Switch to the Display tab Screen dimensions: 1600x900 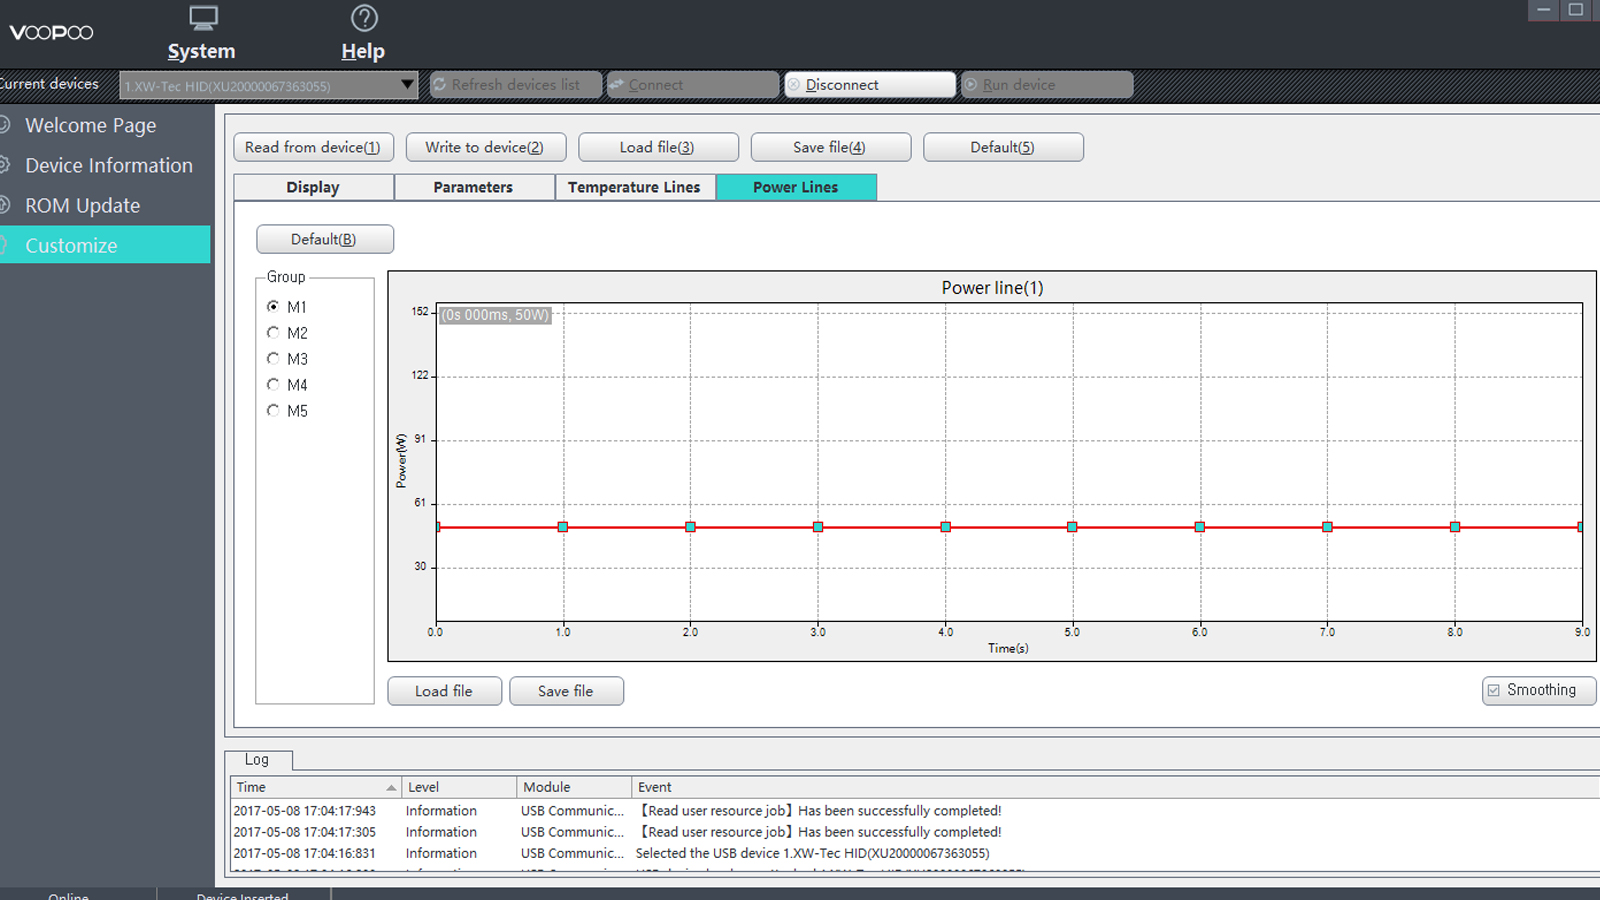[x=313, y=187]
